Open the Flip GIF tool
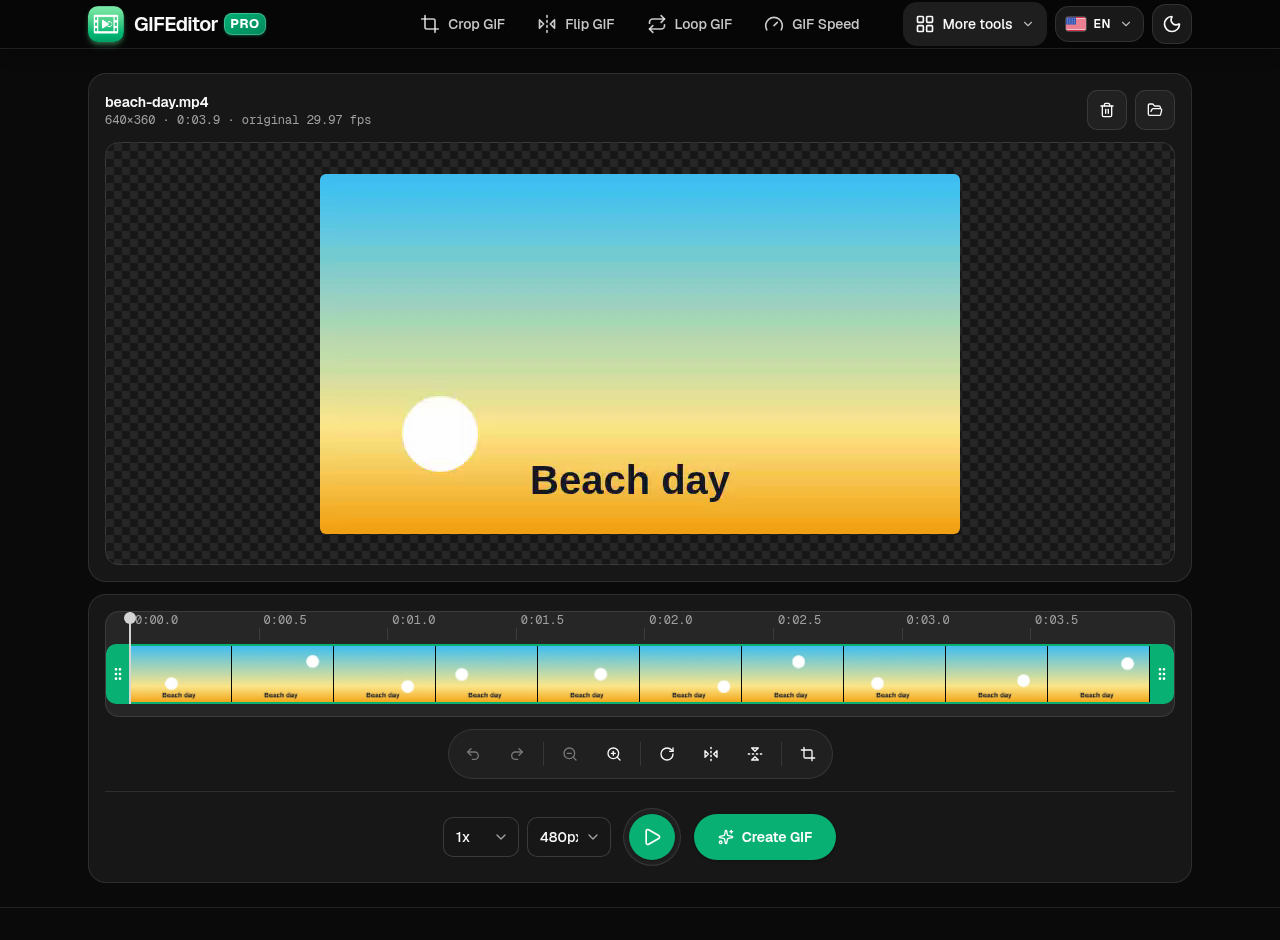 576,24
